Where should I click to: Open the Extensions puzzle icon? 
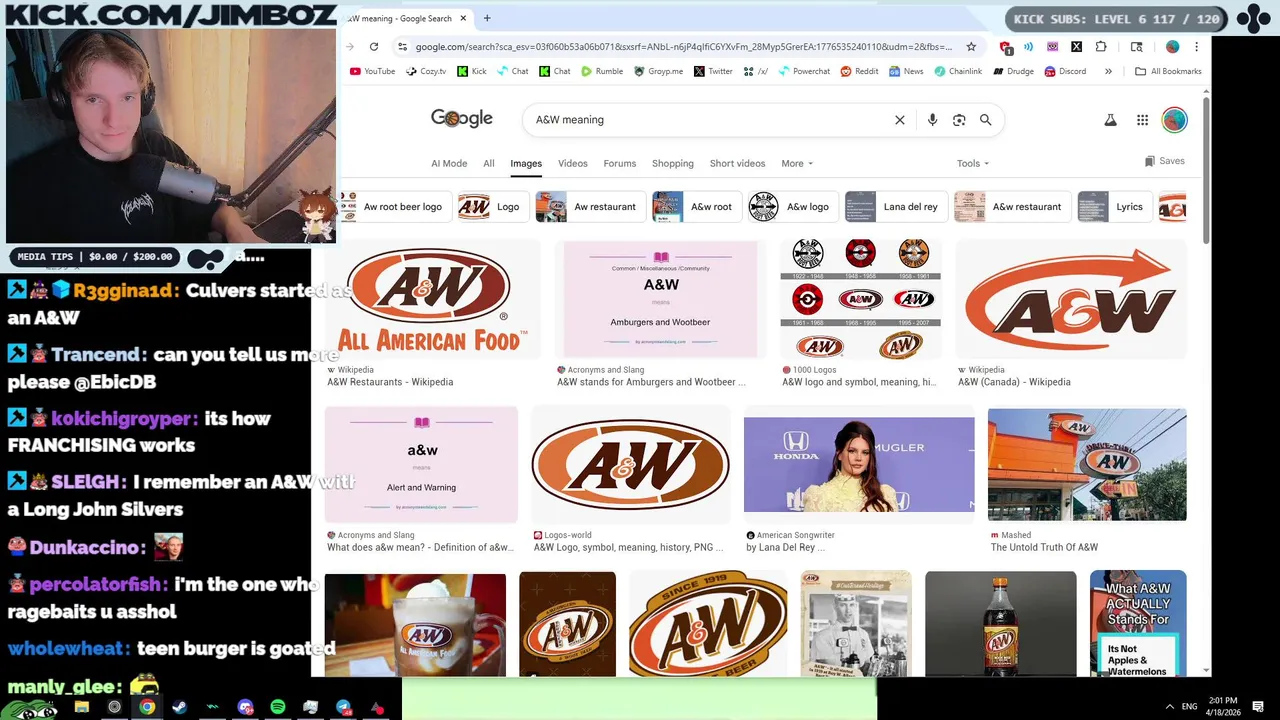pos(1101,46)
